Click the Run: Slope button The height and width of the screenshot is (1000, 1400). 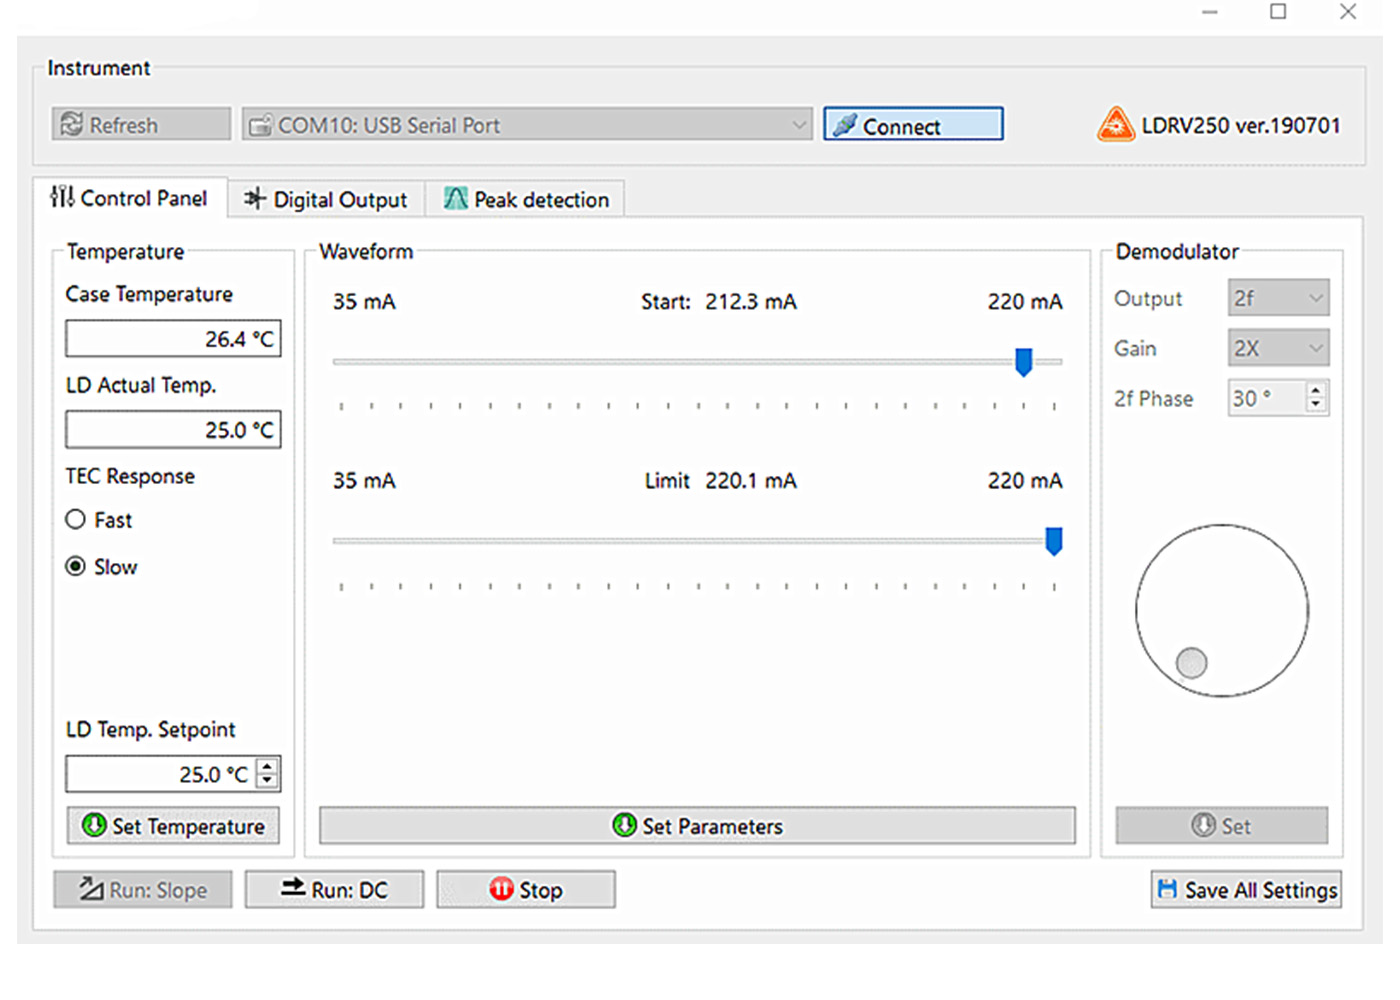(x=143, y=889)
